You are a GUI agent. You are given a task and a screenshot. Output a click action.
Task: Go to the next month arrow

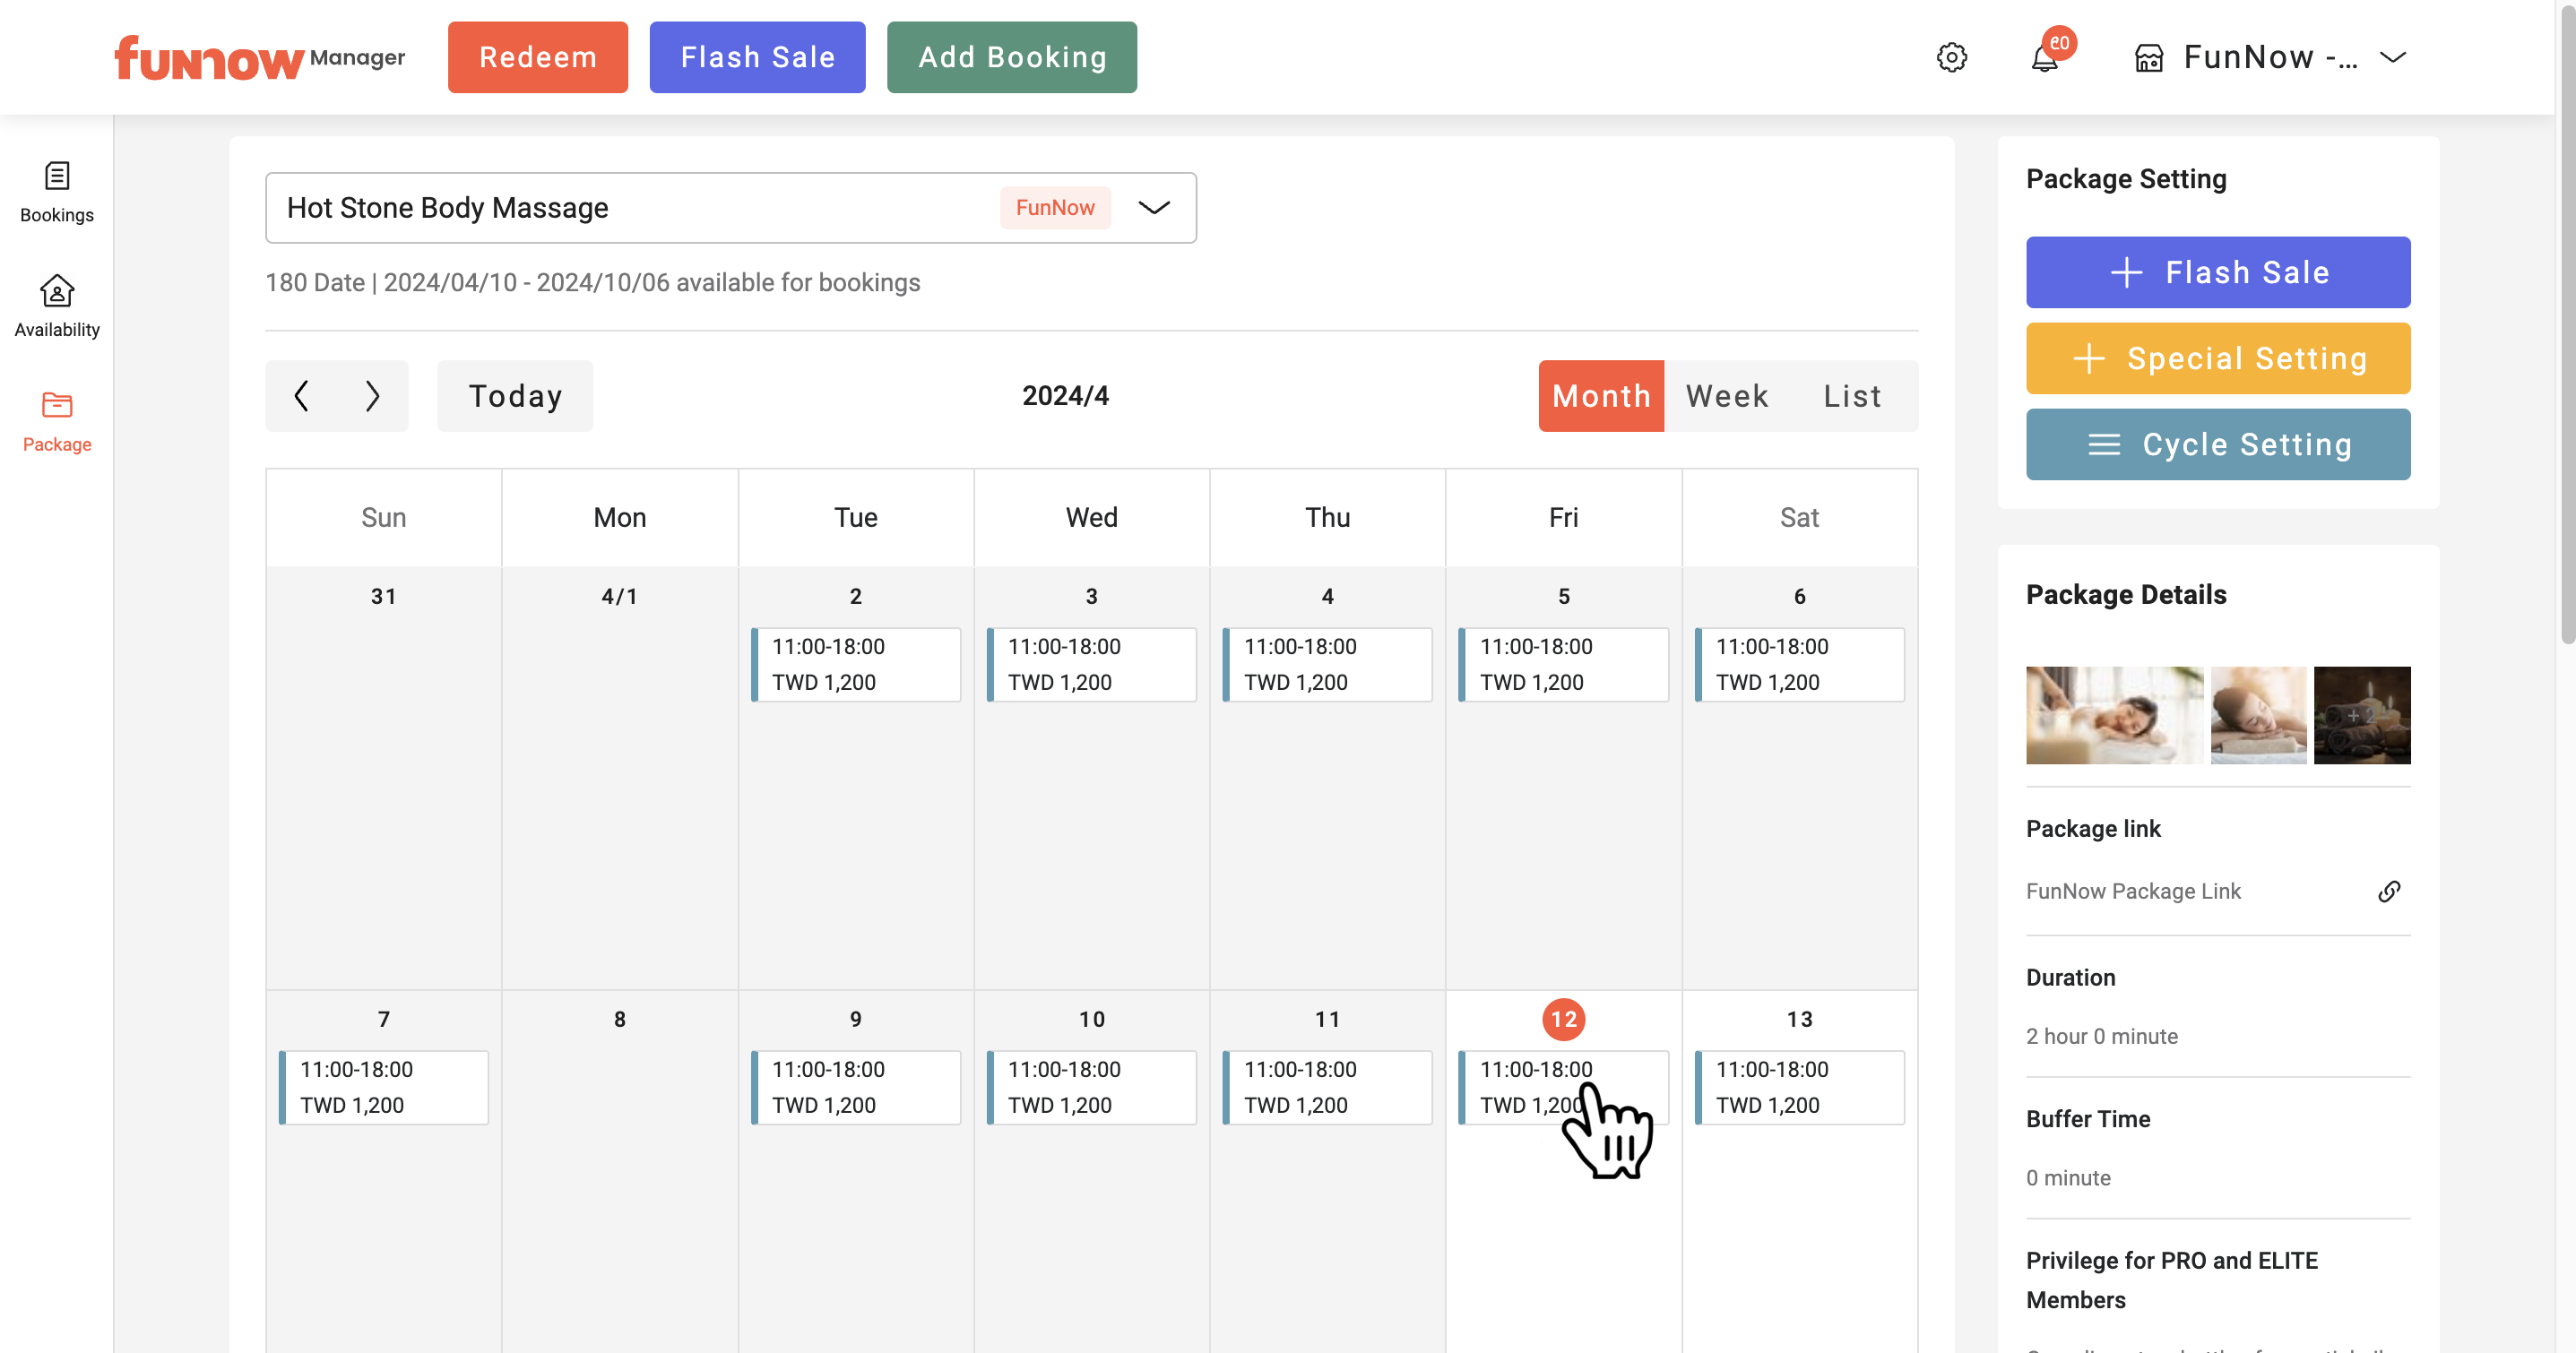372,396
